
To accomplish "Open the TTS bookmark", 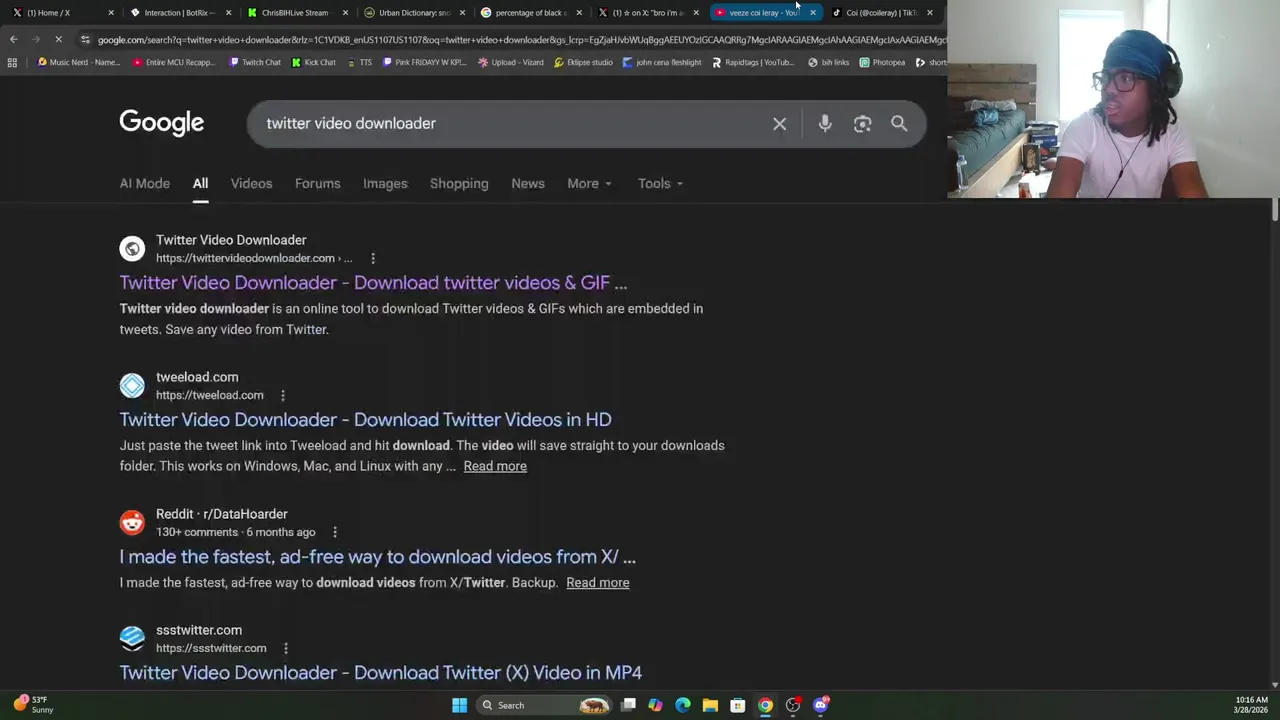I will click(359, 62).
